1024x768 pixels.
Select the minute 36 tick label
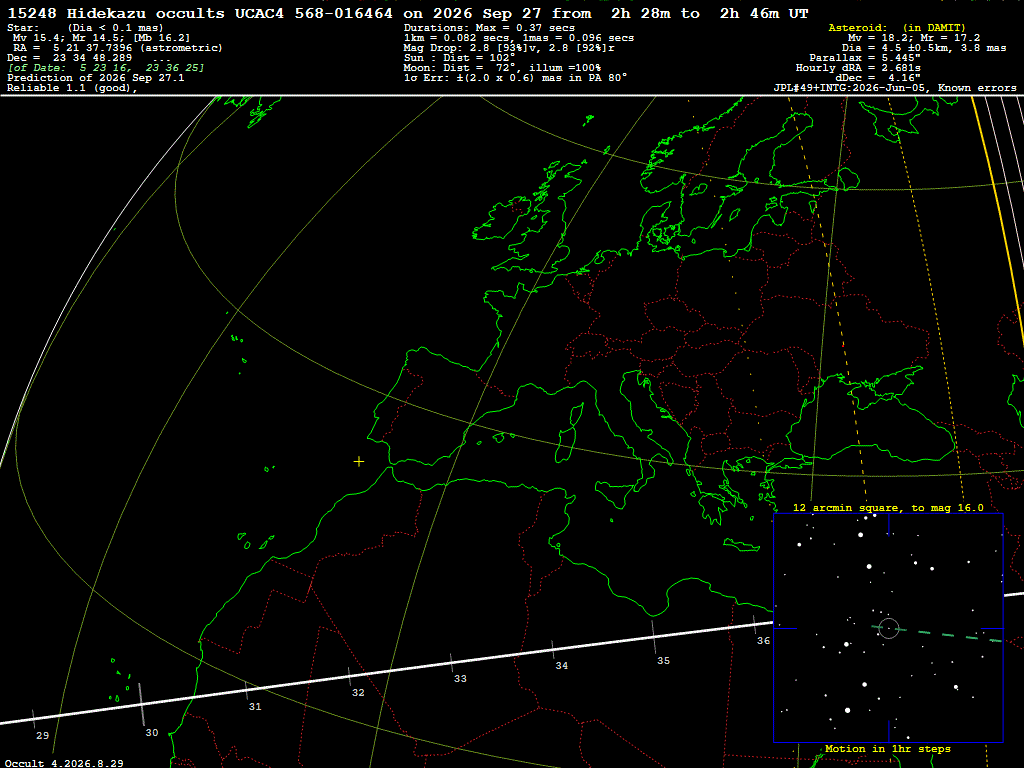pos(763,641)
